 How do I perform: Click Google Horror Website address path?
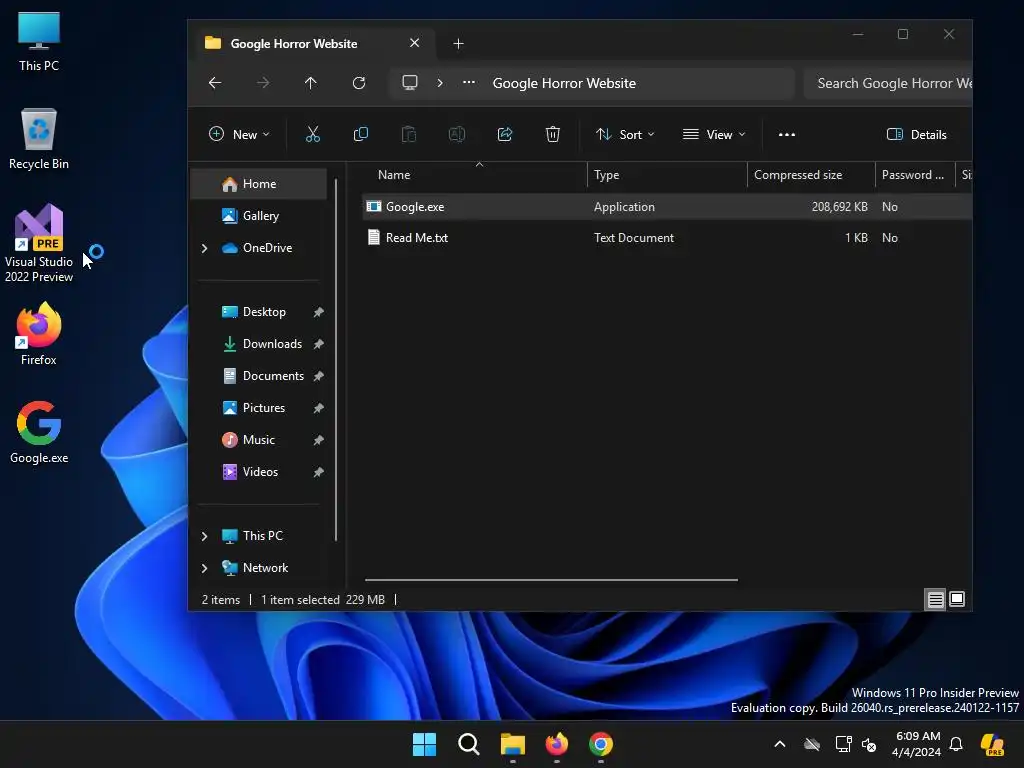pos(564,84)
